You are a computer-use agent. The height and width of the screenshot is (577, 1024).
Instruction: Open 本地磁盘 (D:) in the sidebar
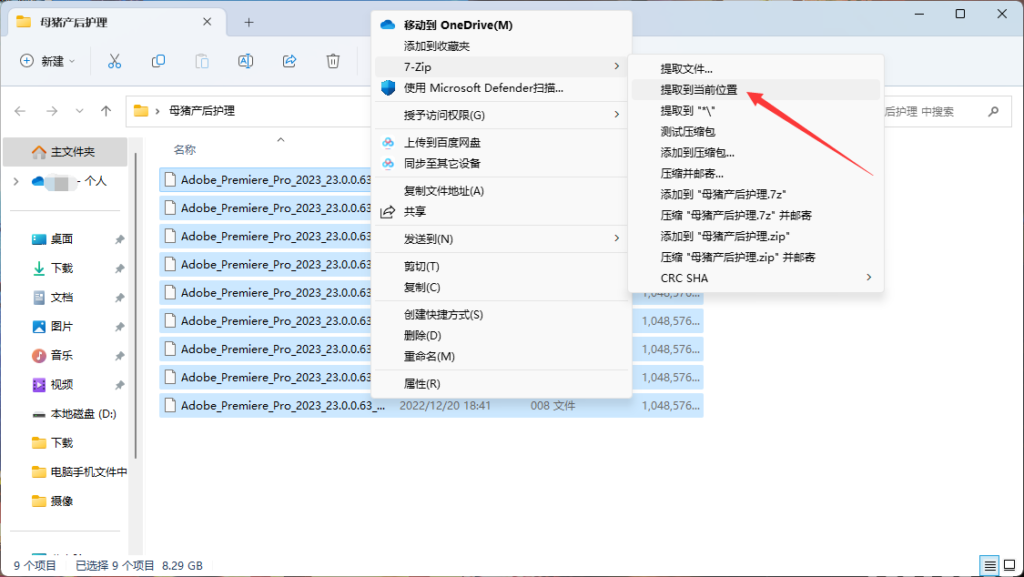point(74,414)
